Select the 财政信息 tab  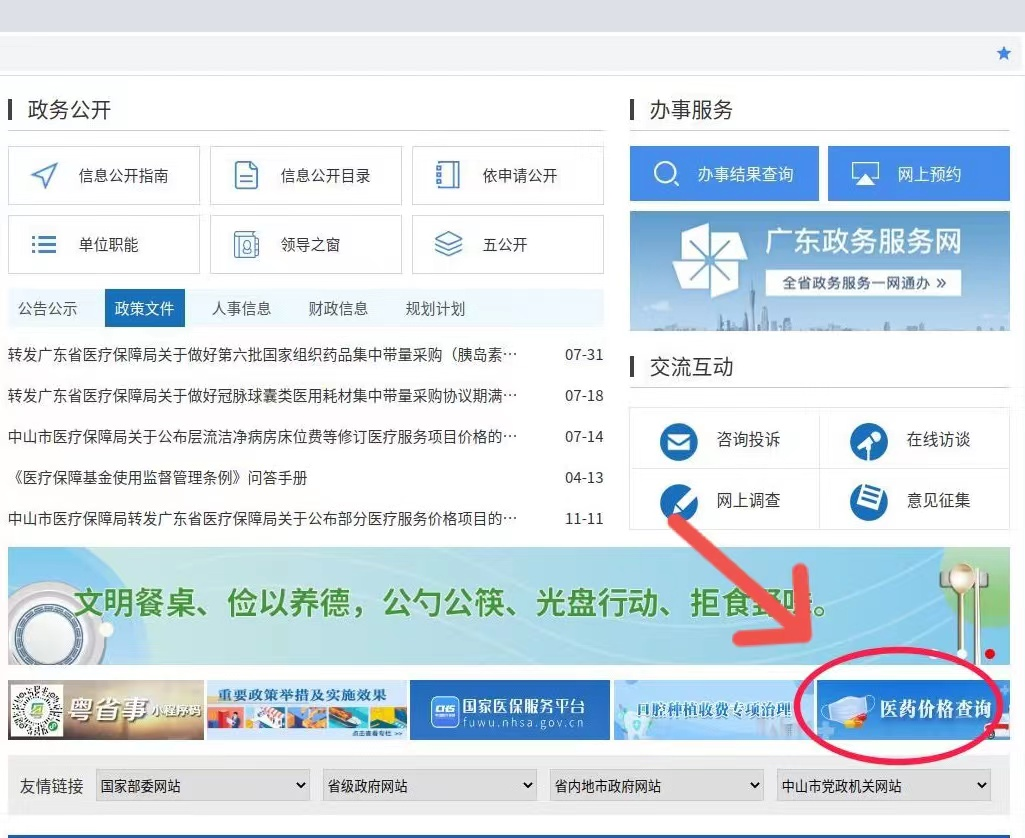point(337,309)
